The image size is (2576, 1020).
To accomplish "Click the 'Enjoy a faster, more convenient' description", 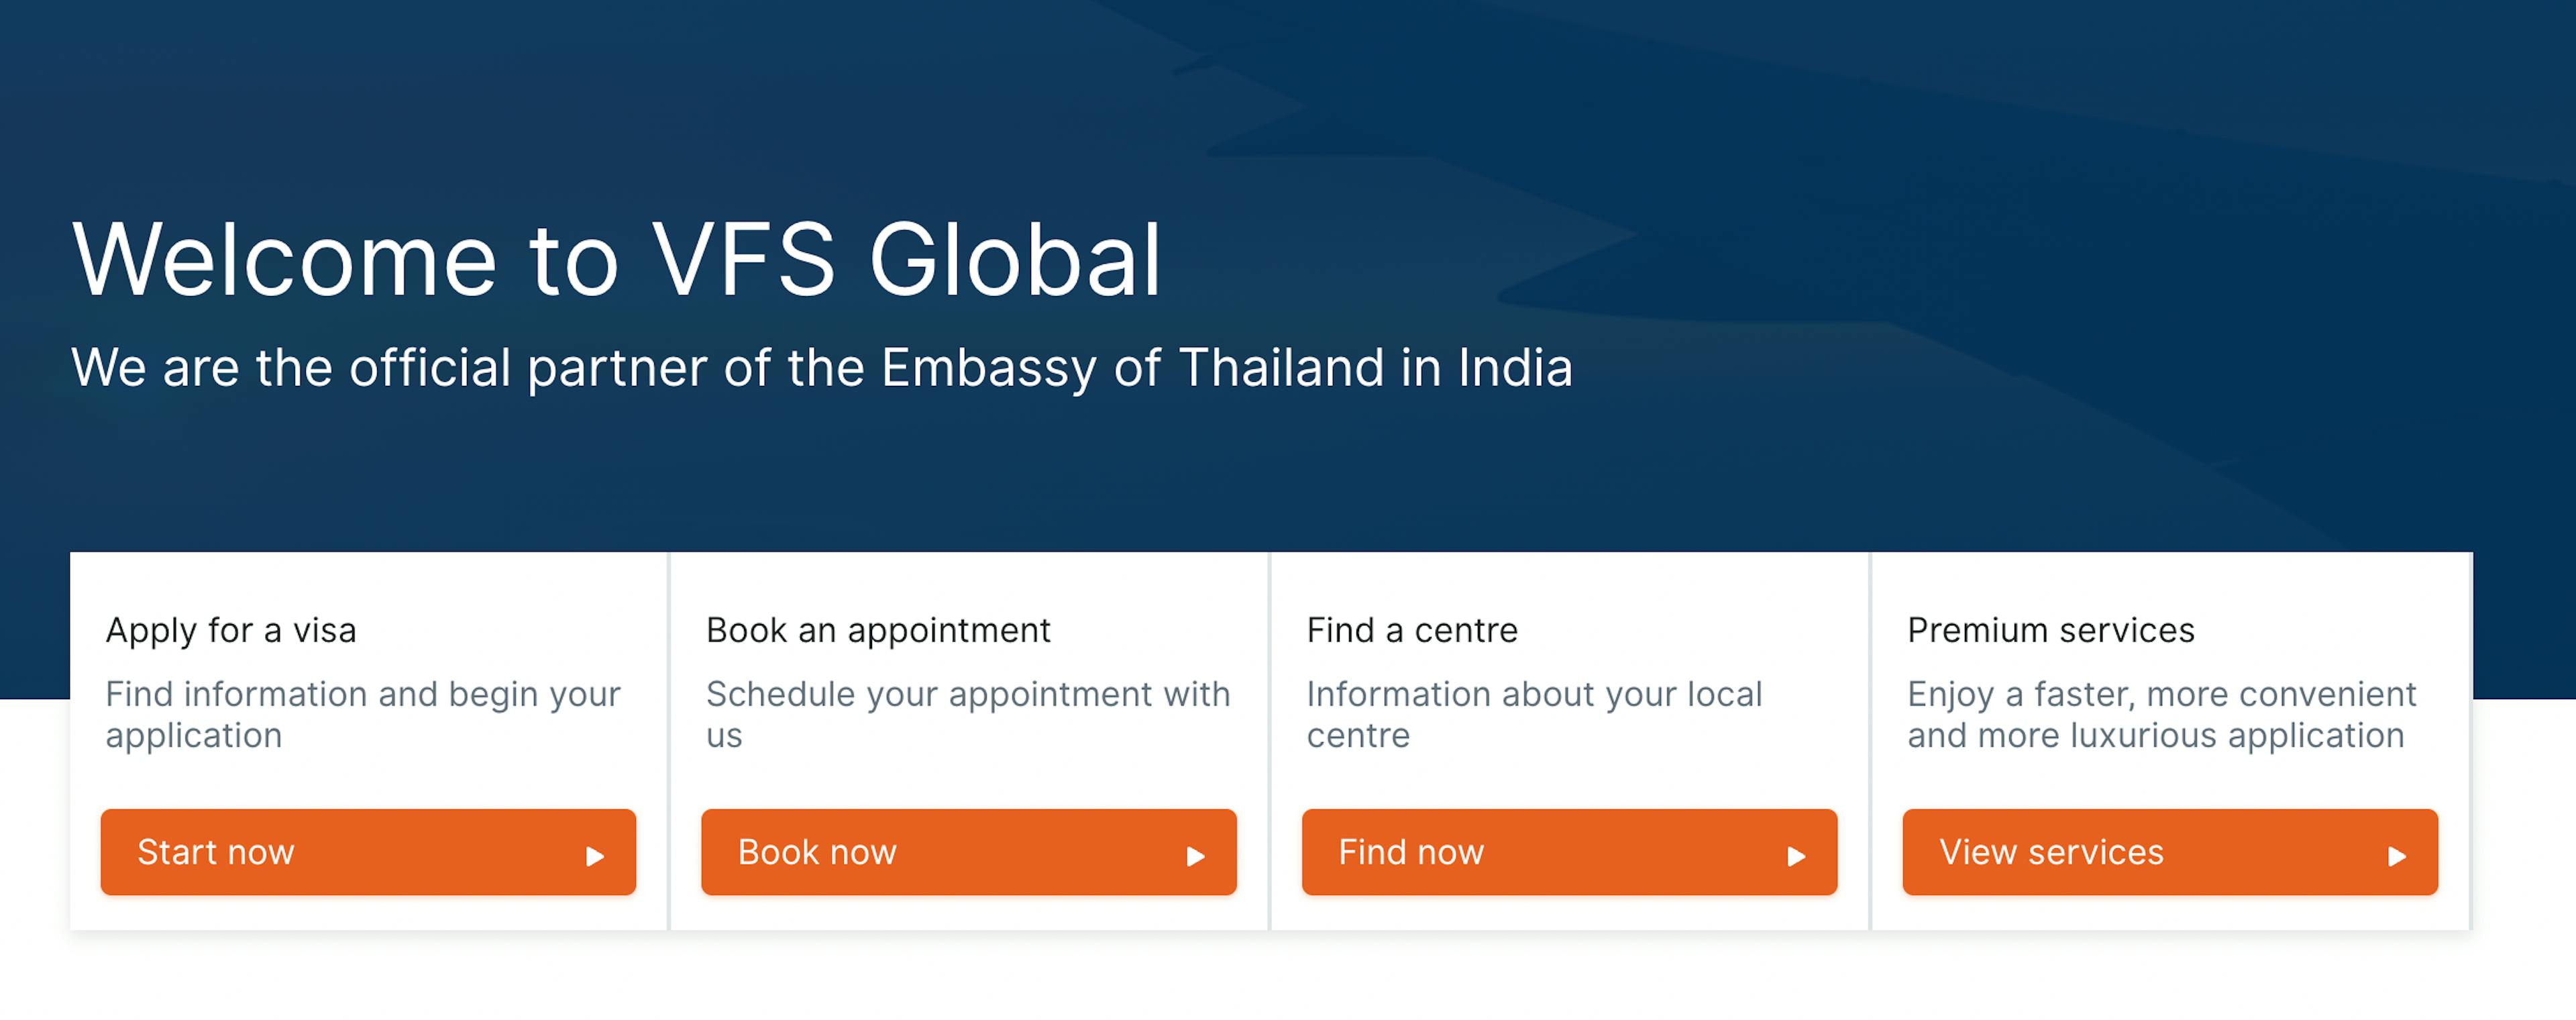I will (x=2161, y=715).
